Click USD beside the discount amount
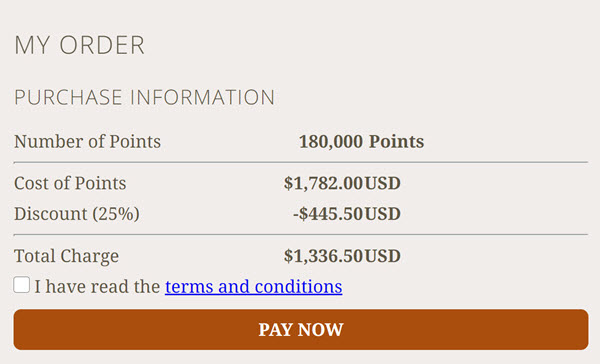Image resolution: width=600 pixels, height=364 pixels. [x=382, y=214]
